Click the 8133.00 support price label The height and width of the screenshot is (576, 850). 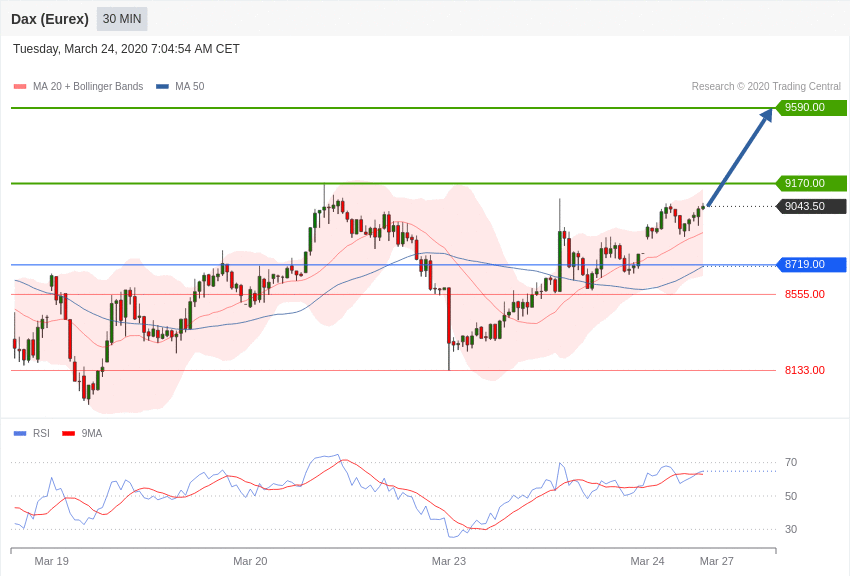pos(805,370)
